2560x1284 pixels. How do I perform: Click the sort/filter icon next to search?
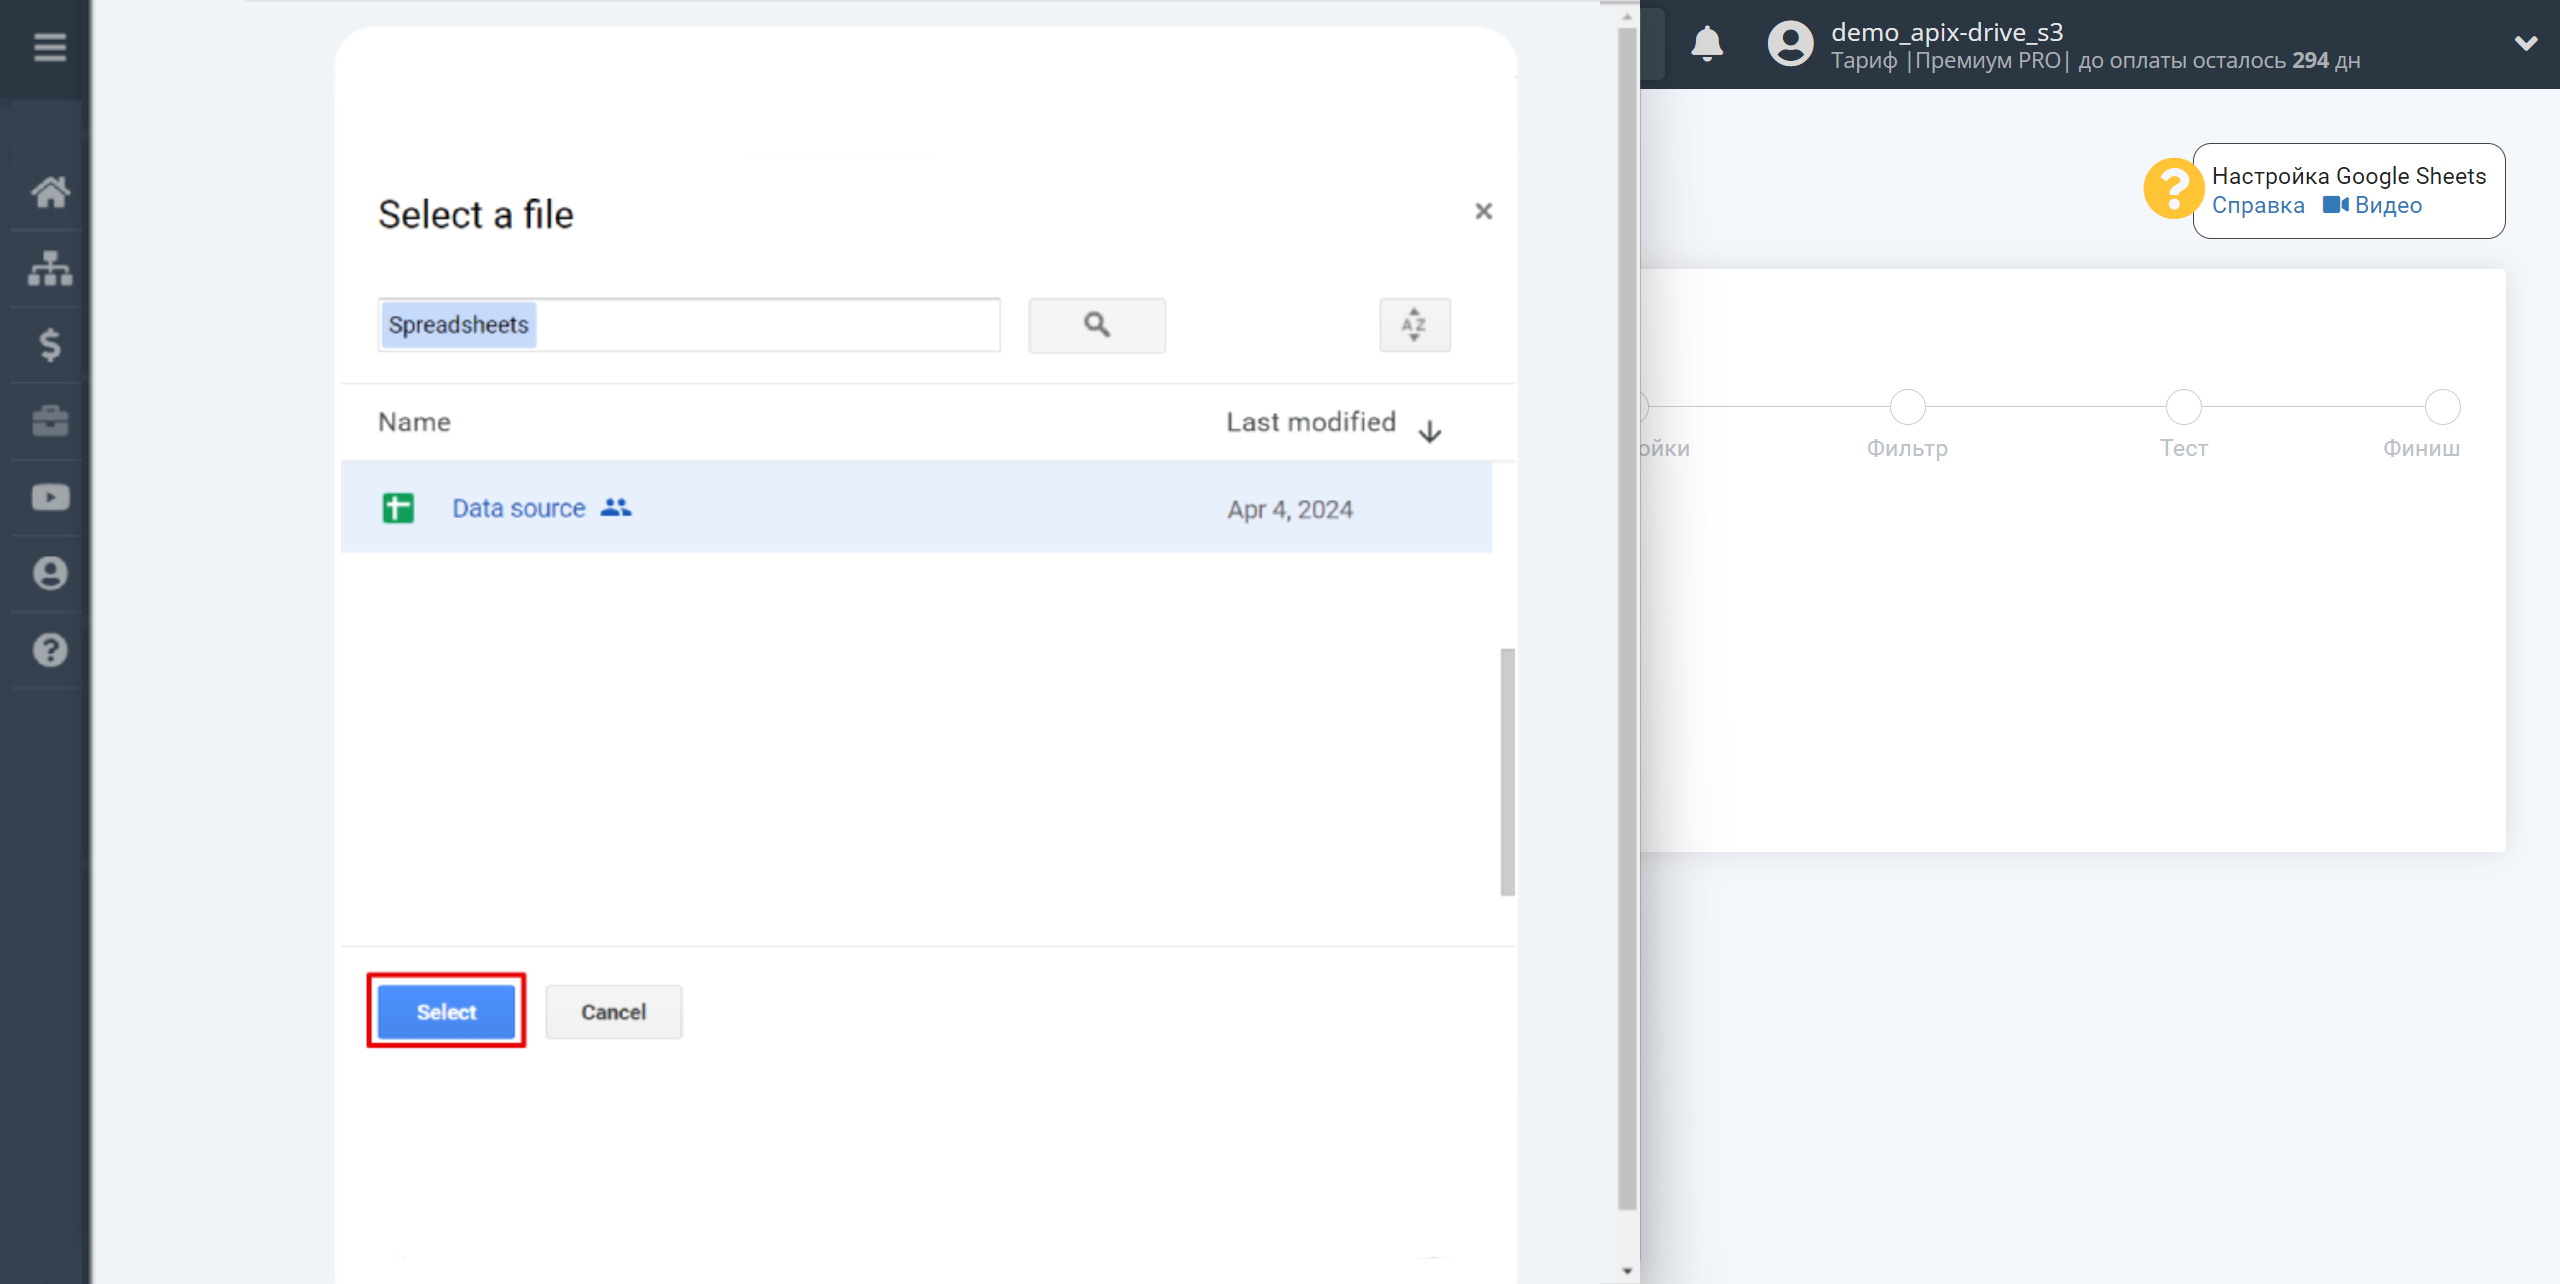point(1413,324)
